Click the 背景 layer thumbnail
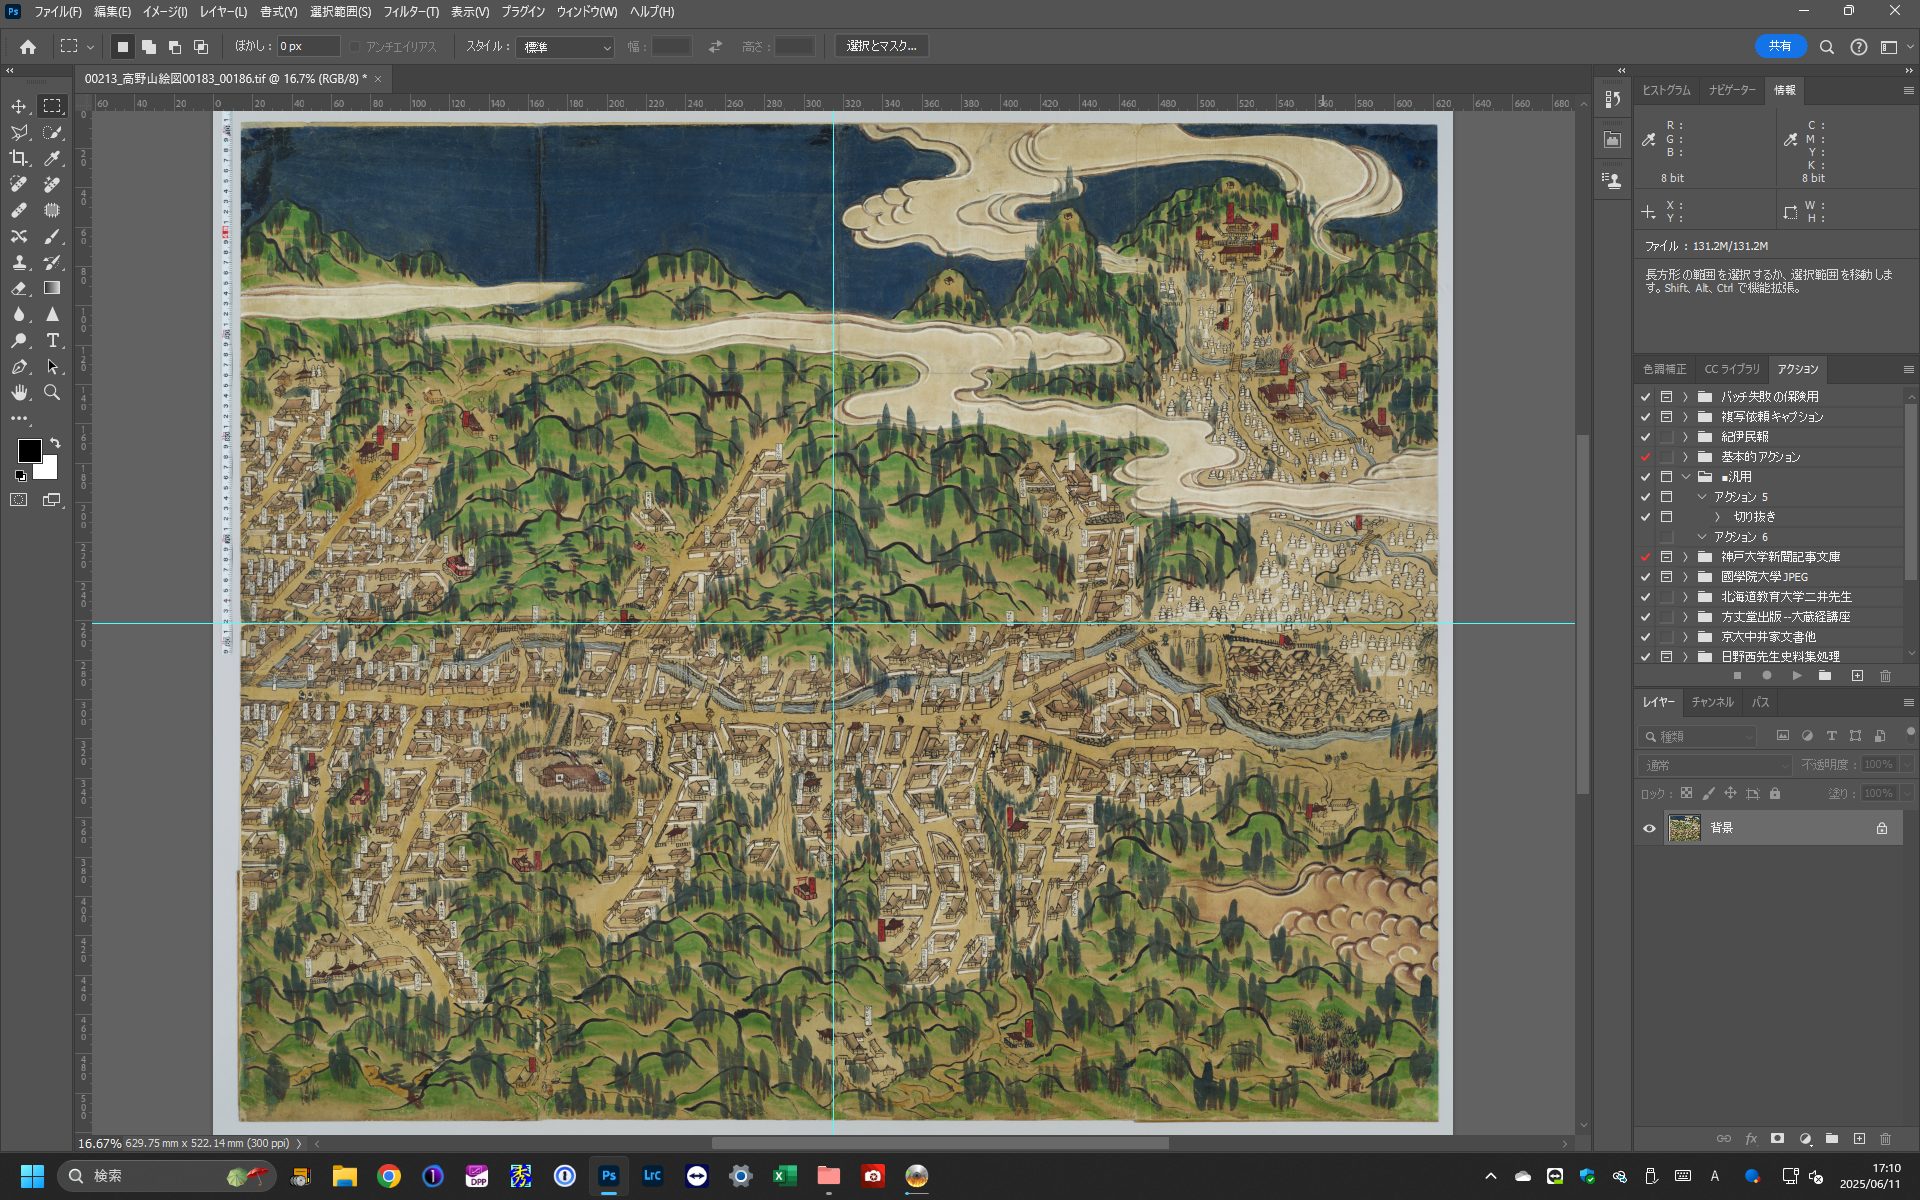 (x=1684, y=828)
